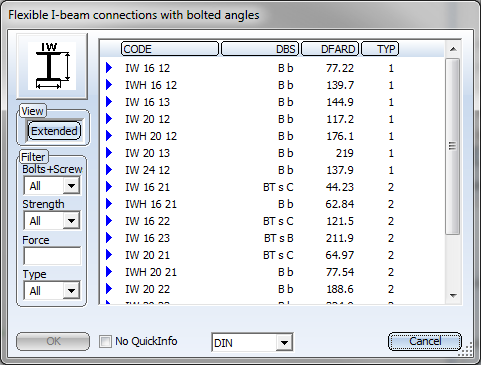Open the DIN standard dropdown
Viewport: 481px width, 365px height.
[x=284, y=342]
